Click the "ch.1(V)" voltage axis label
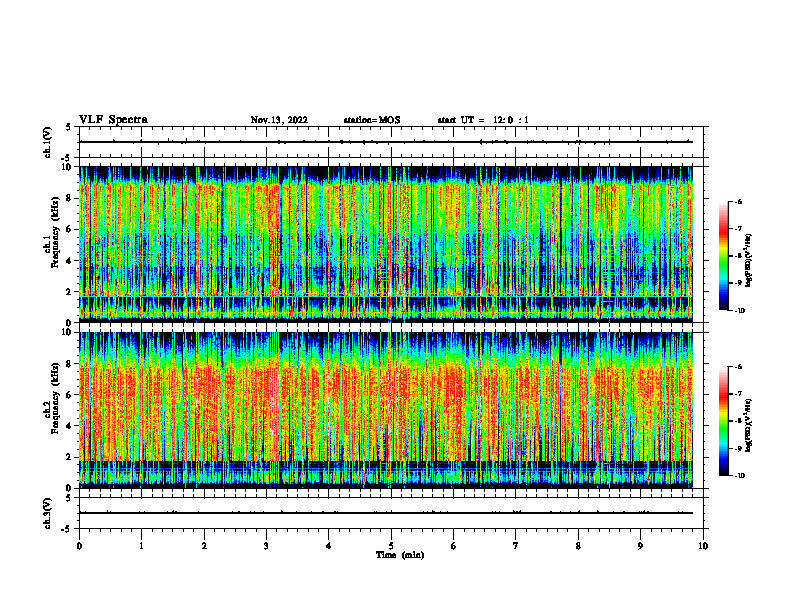Screen dimensions: 792x612 click(x=47, y=142)
